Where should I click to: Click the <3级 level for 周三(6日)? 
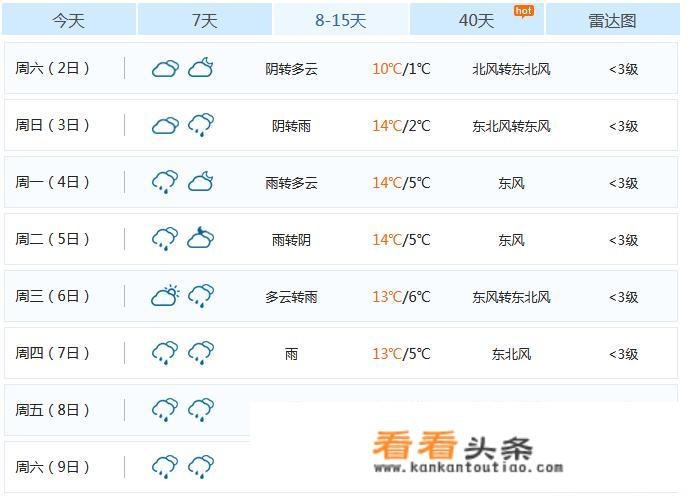[x=624, y=297]
